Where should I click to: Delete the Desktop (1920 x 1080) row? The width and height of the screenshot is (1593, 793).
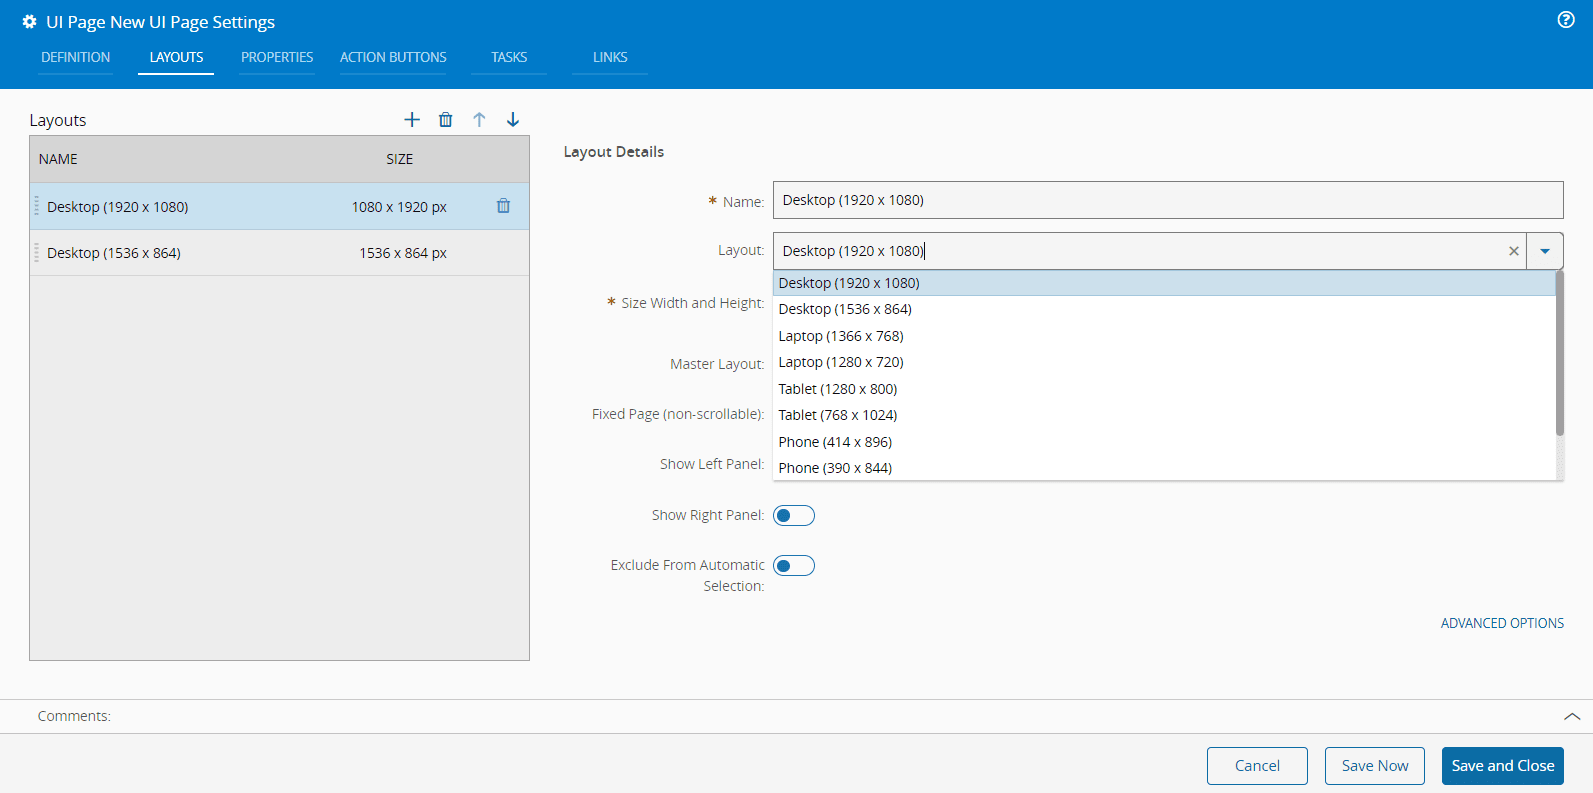coord(503,206)
